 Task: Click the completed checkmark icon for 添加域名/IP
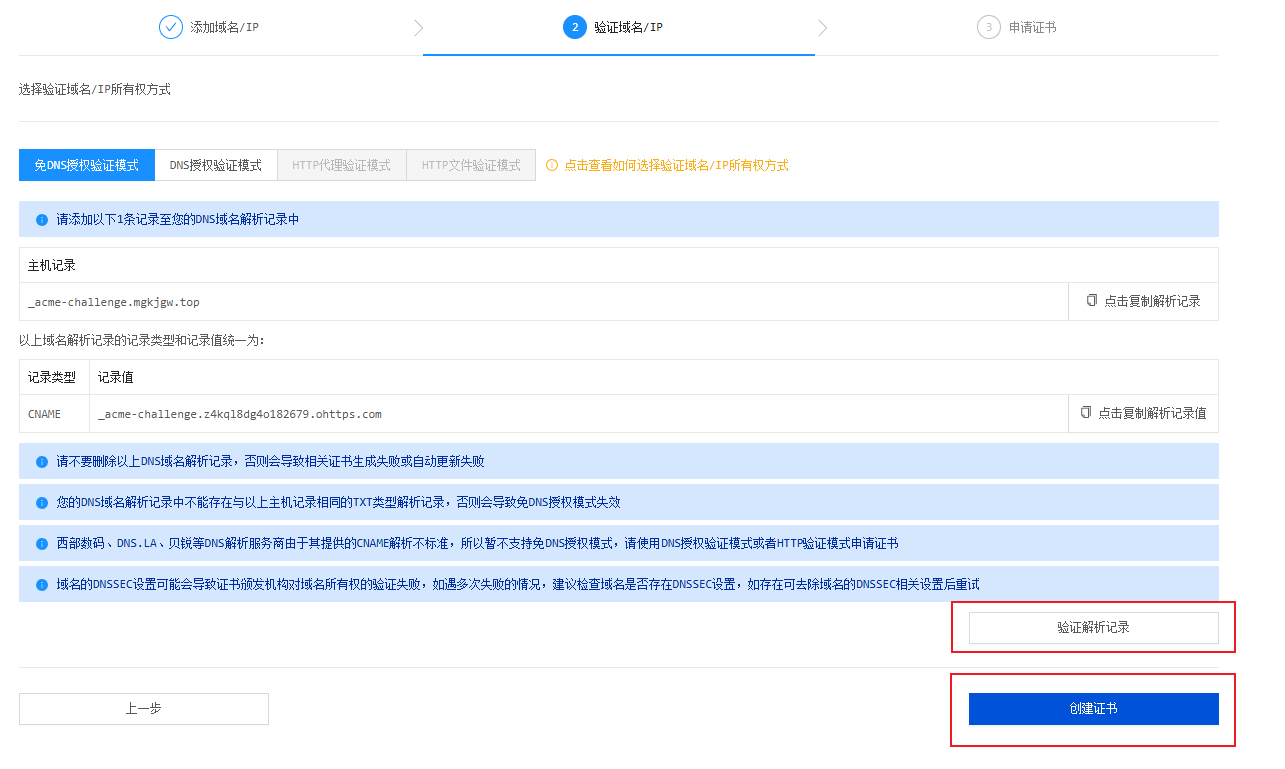(171, 27)
